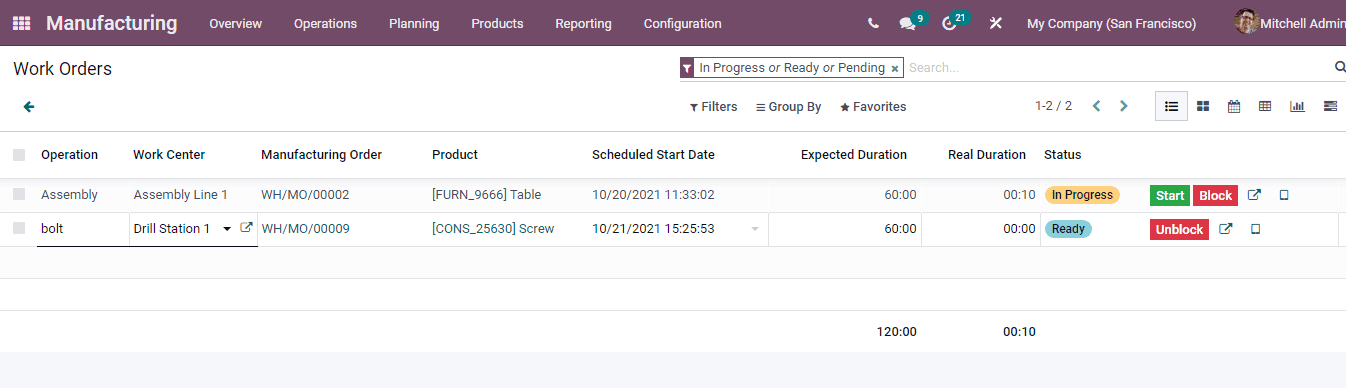Open the Operations menu
The height and width of the screenshot is (388, 1346).
tap(325, 23)
